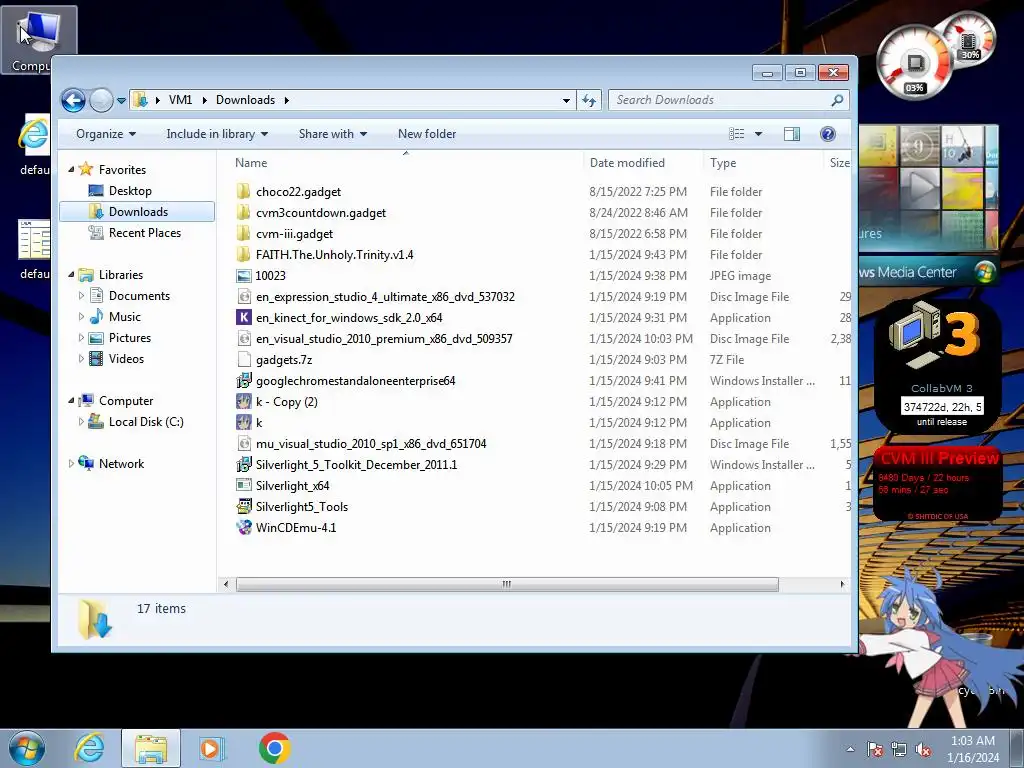Sort by Type column header
This screenshot has height=768, width=1024.
[x=763, y=163]
